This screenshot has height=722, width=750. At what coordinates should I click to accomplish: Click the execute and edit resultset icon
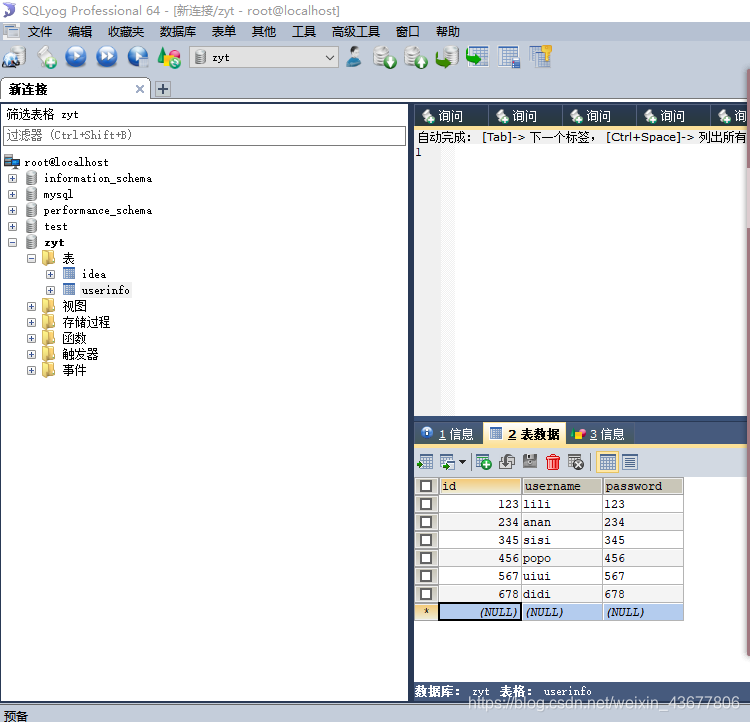pyautogui.click(x=138, y=57)
